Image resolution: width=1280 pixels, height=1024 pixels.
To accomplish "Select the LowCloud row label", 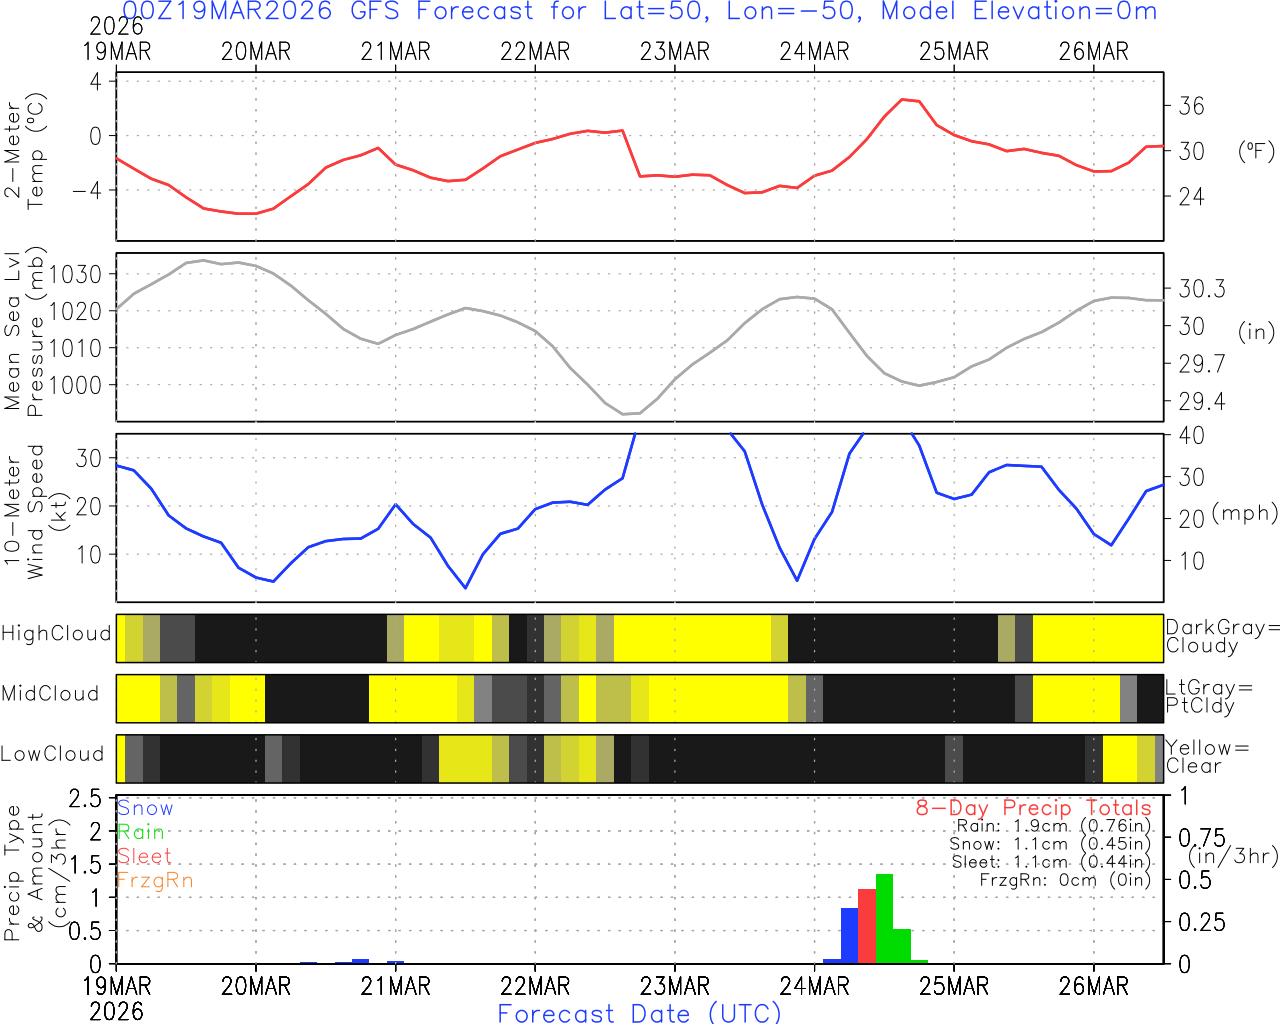I will click(52, 755).
